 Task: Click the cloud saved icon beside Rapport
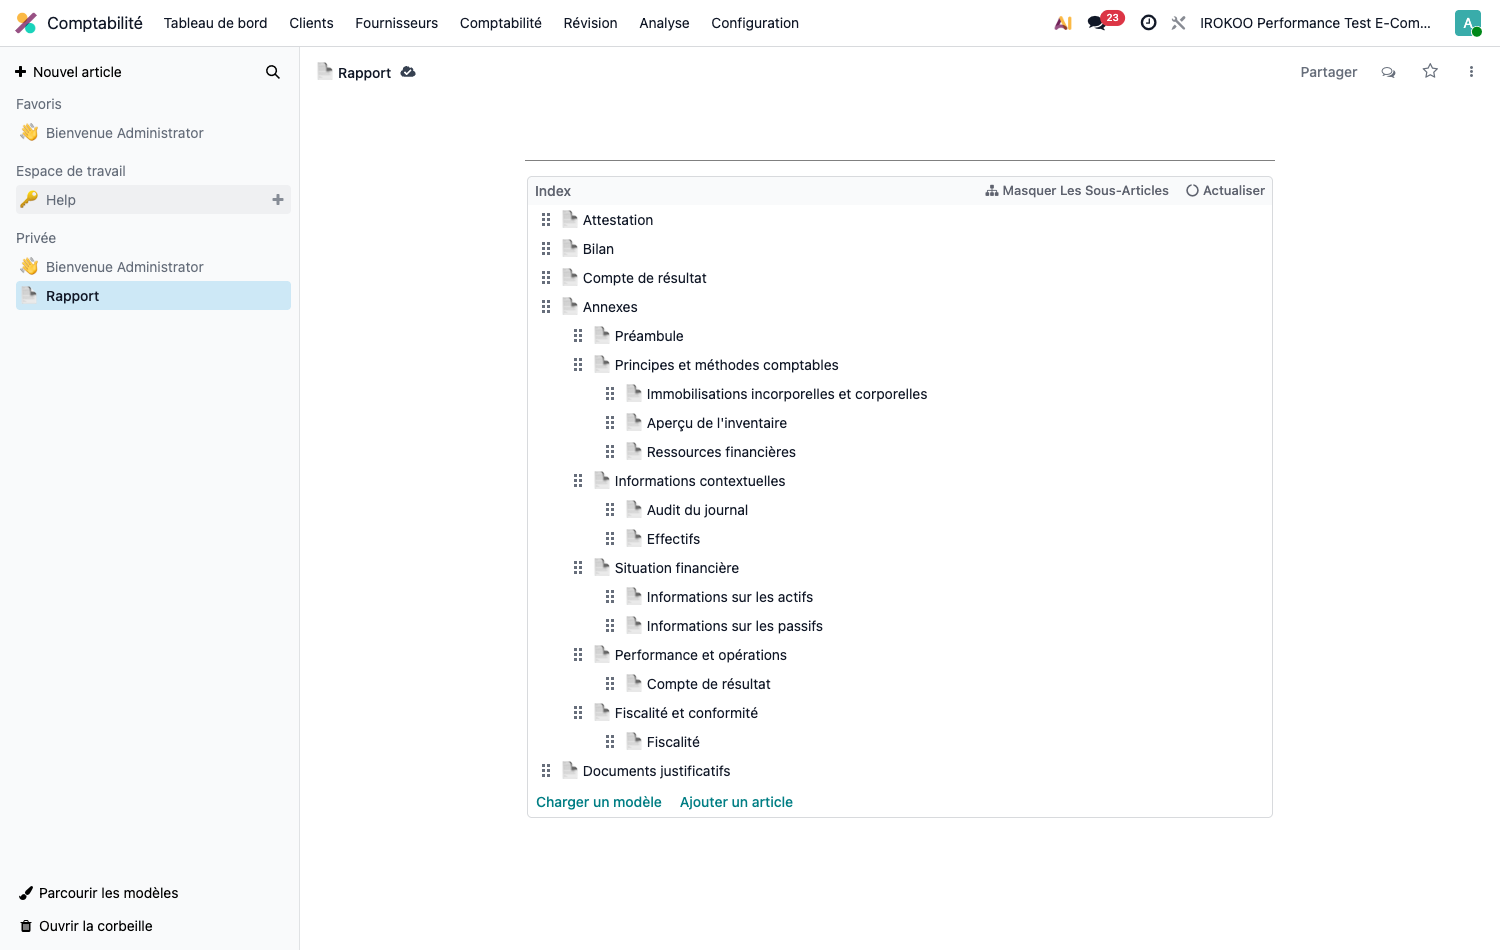(408, 72)
